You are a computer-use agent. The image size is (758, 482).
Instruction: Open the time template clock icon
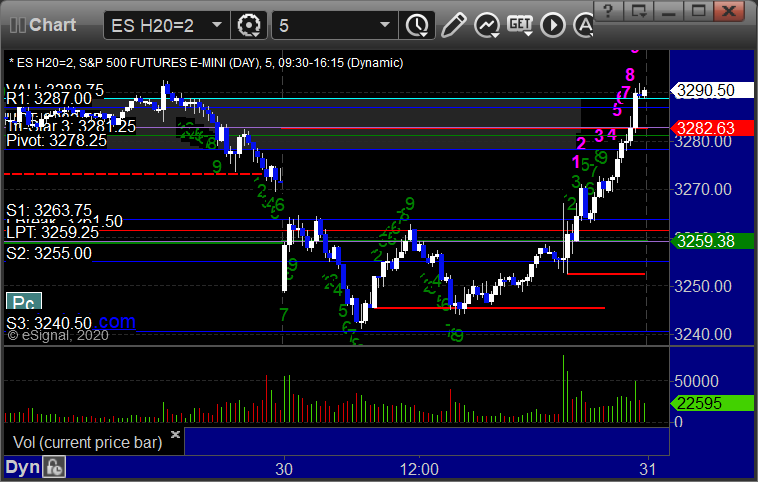pyautogui.click(x=417, y=25)
